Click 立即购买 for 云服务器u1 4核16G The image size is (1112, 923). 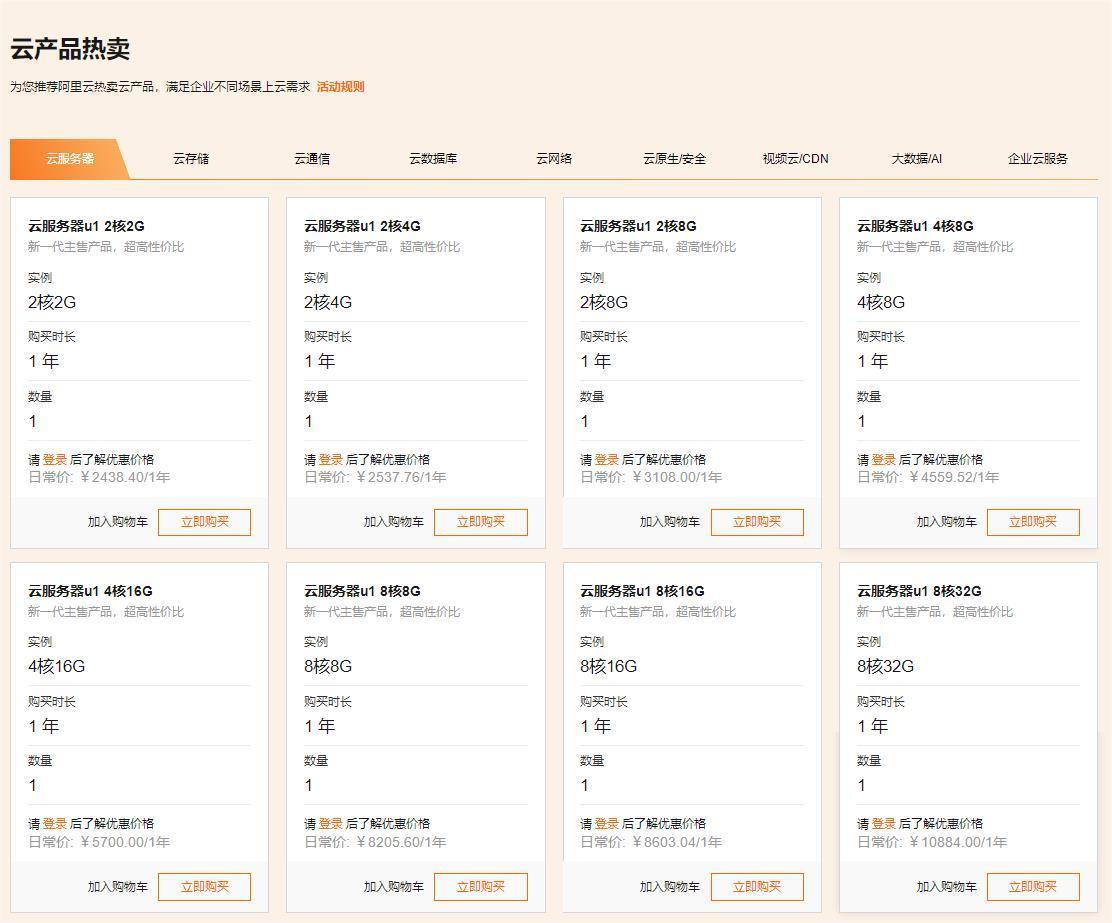pyautogui.click(x=204, y=887)
